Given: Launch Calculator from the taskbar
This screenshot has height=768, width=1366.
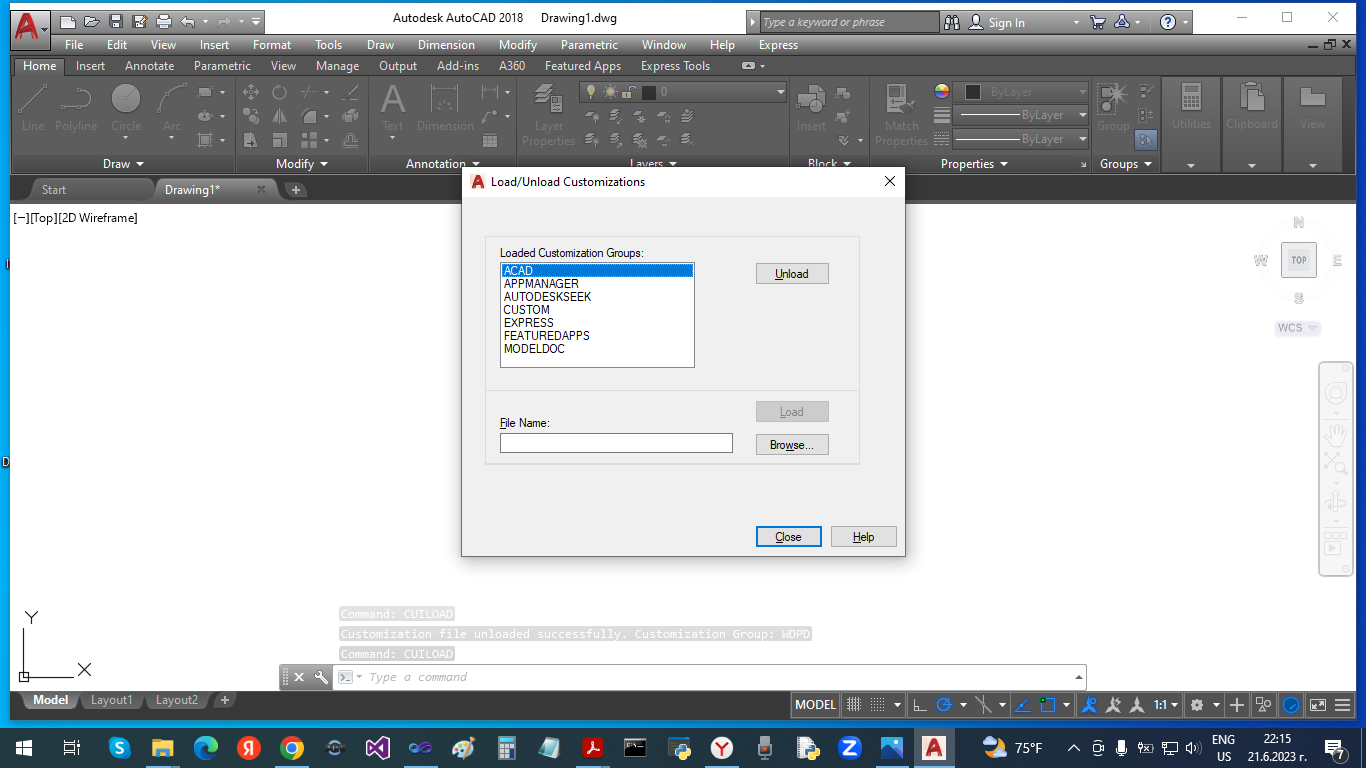Looking at the screenshot, I should [x=506, y=747].
